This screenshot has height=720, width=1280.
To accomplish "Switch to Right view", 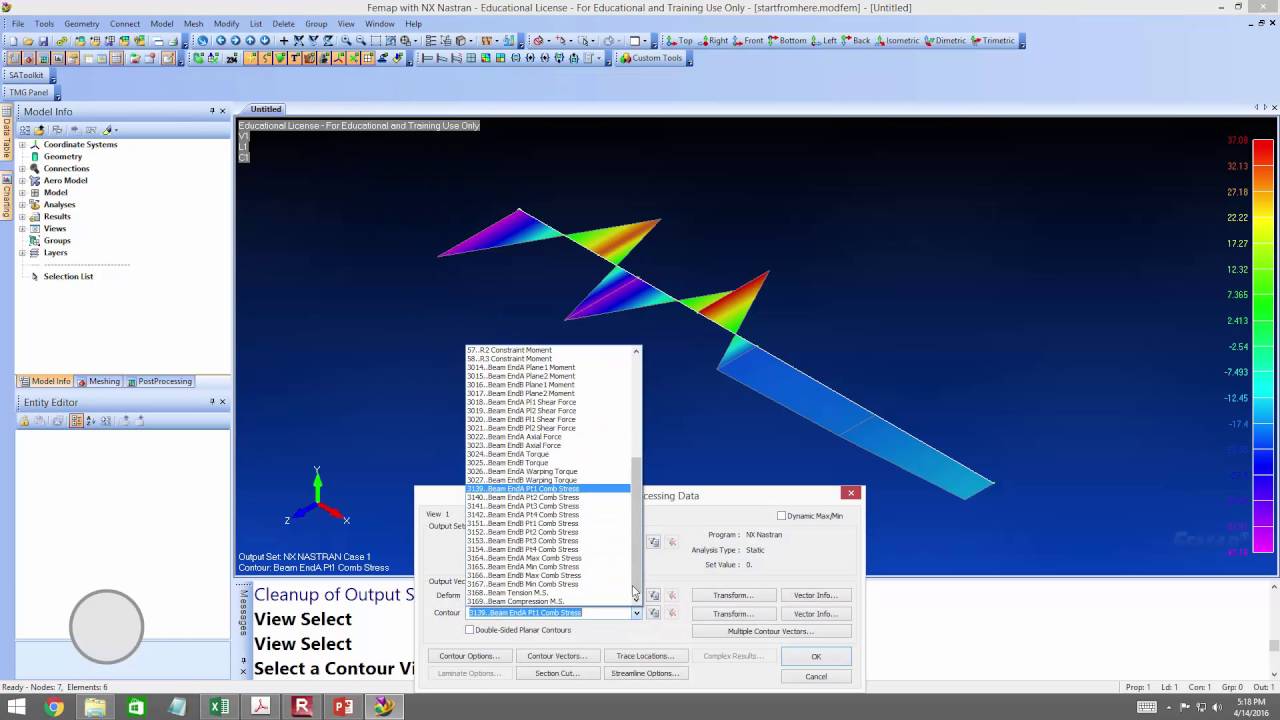I will [x=713, y=41].
